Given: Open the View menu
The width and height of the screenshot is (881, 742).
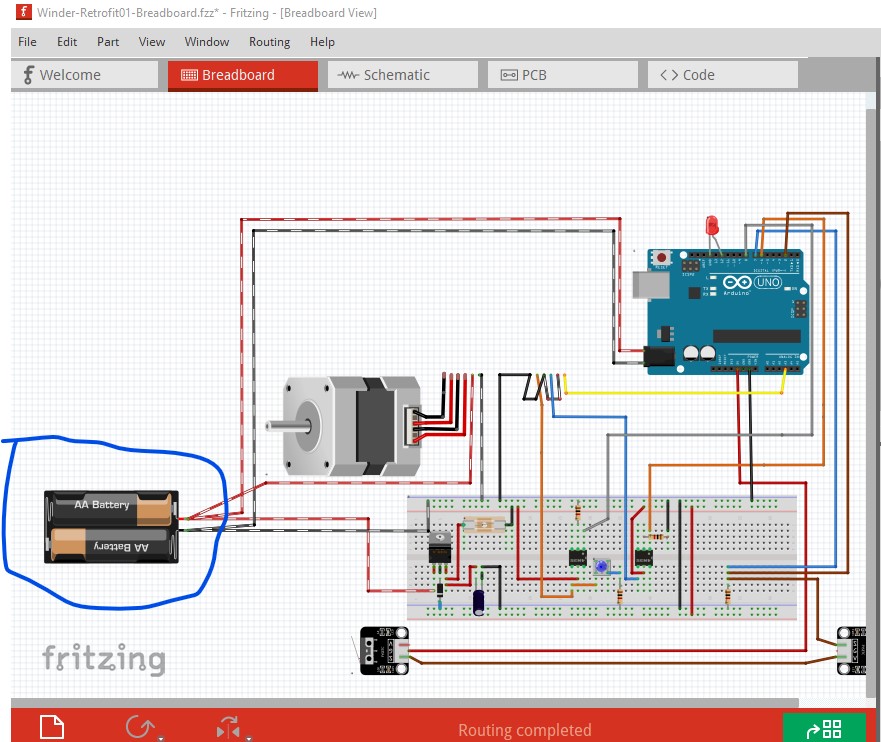Looking at the screenshot, I should [152, 42].
